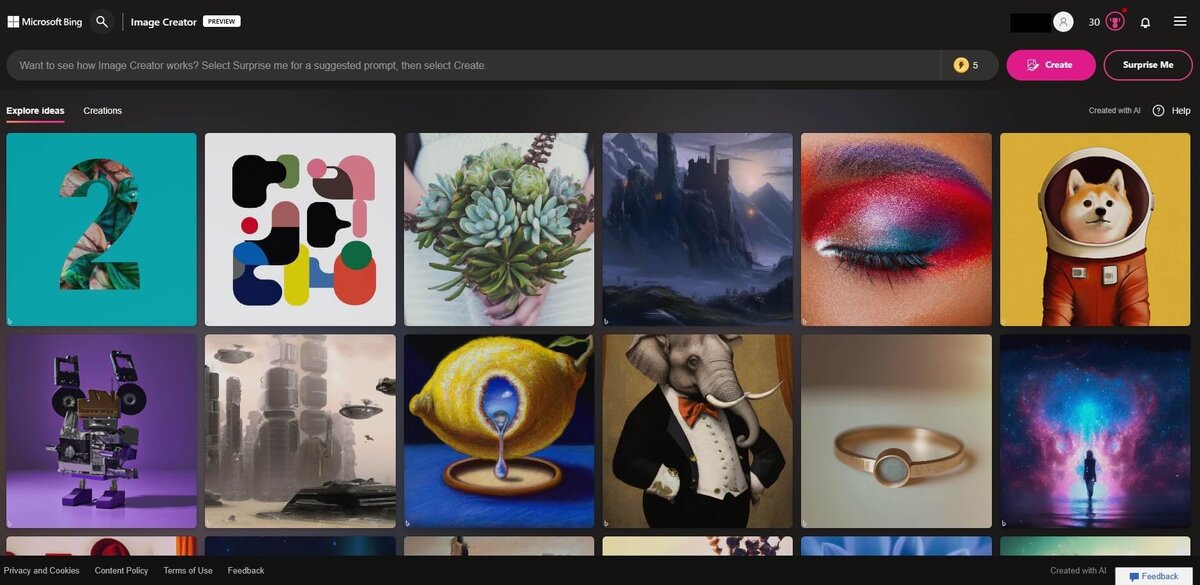Click the Help question mark icon
Viewport: 1200px width, 585px height.
click(x=1158, y=111)
